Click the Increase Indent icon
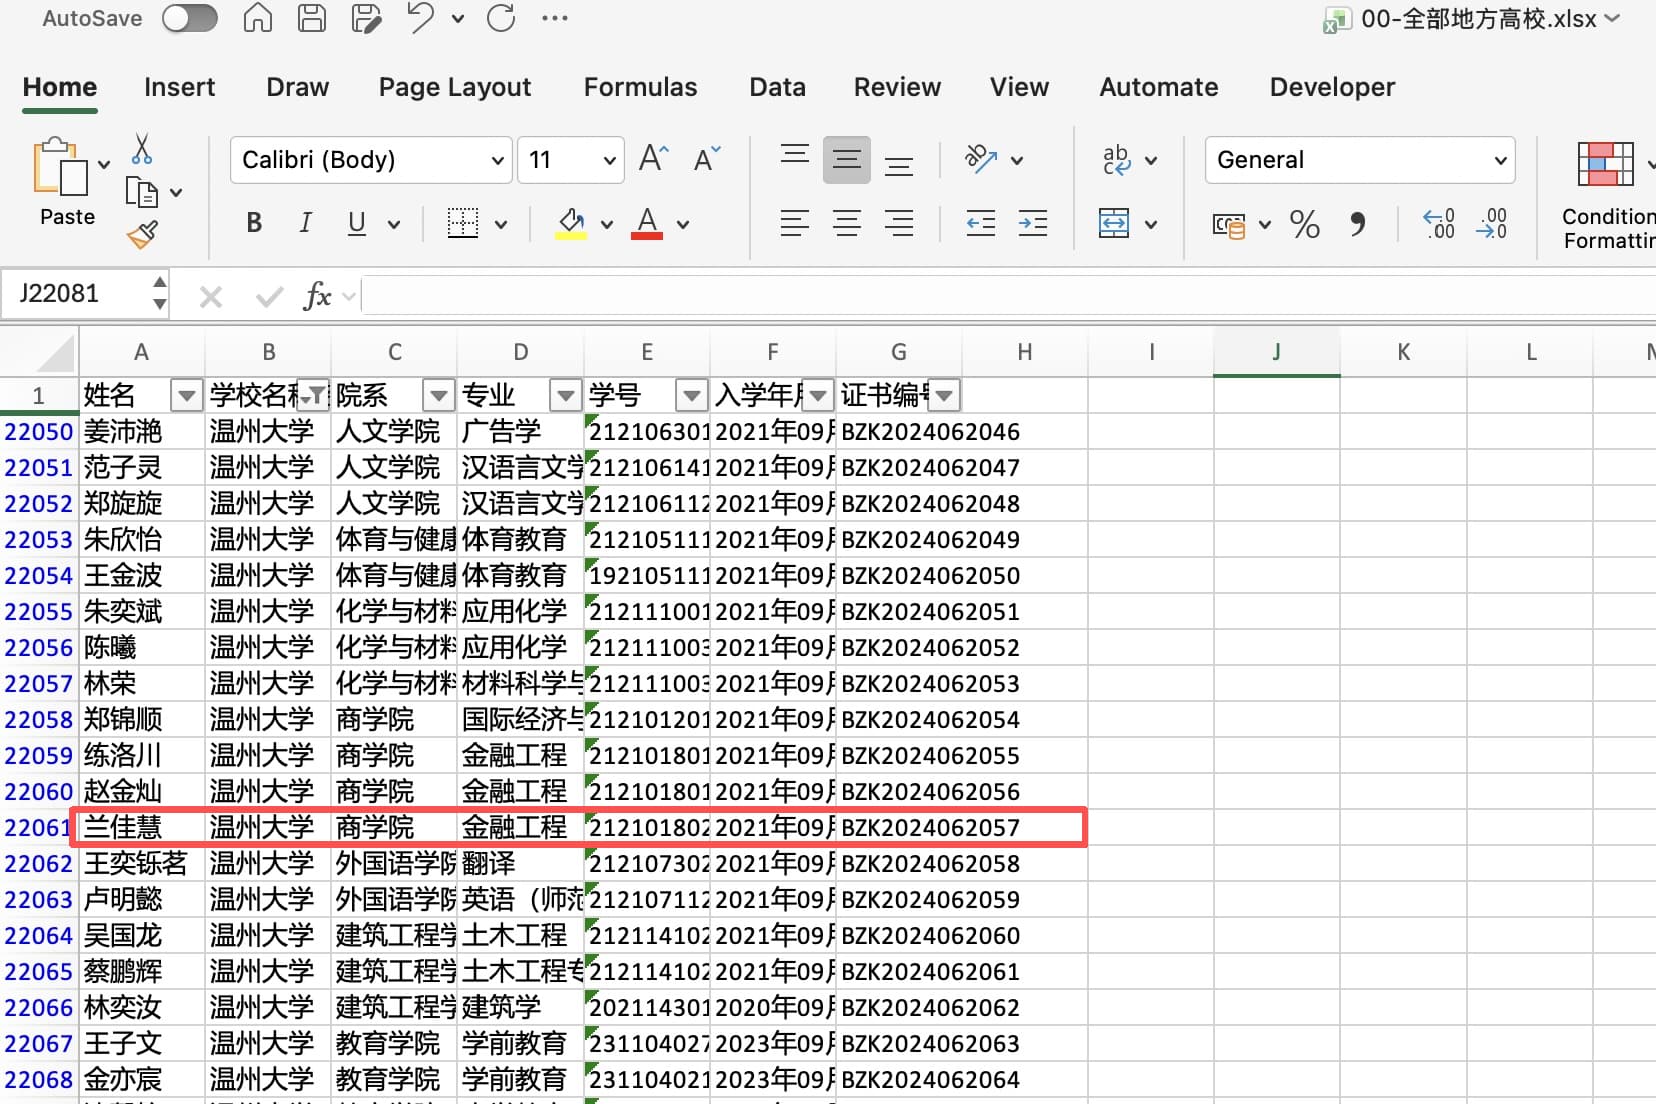 click(1032, 223)
